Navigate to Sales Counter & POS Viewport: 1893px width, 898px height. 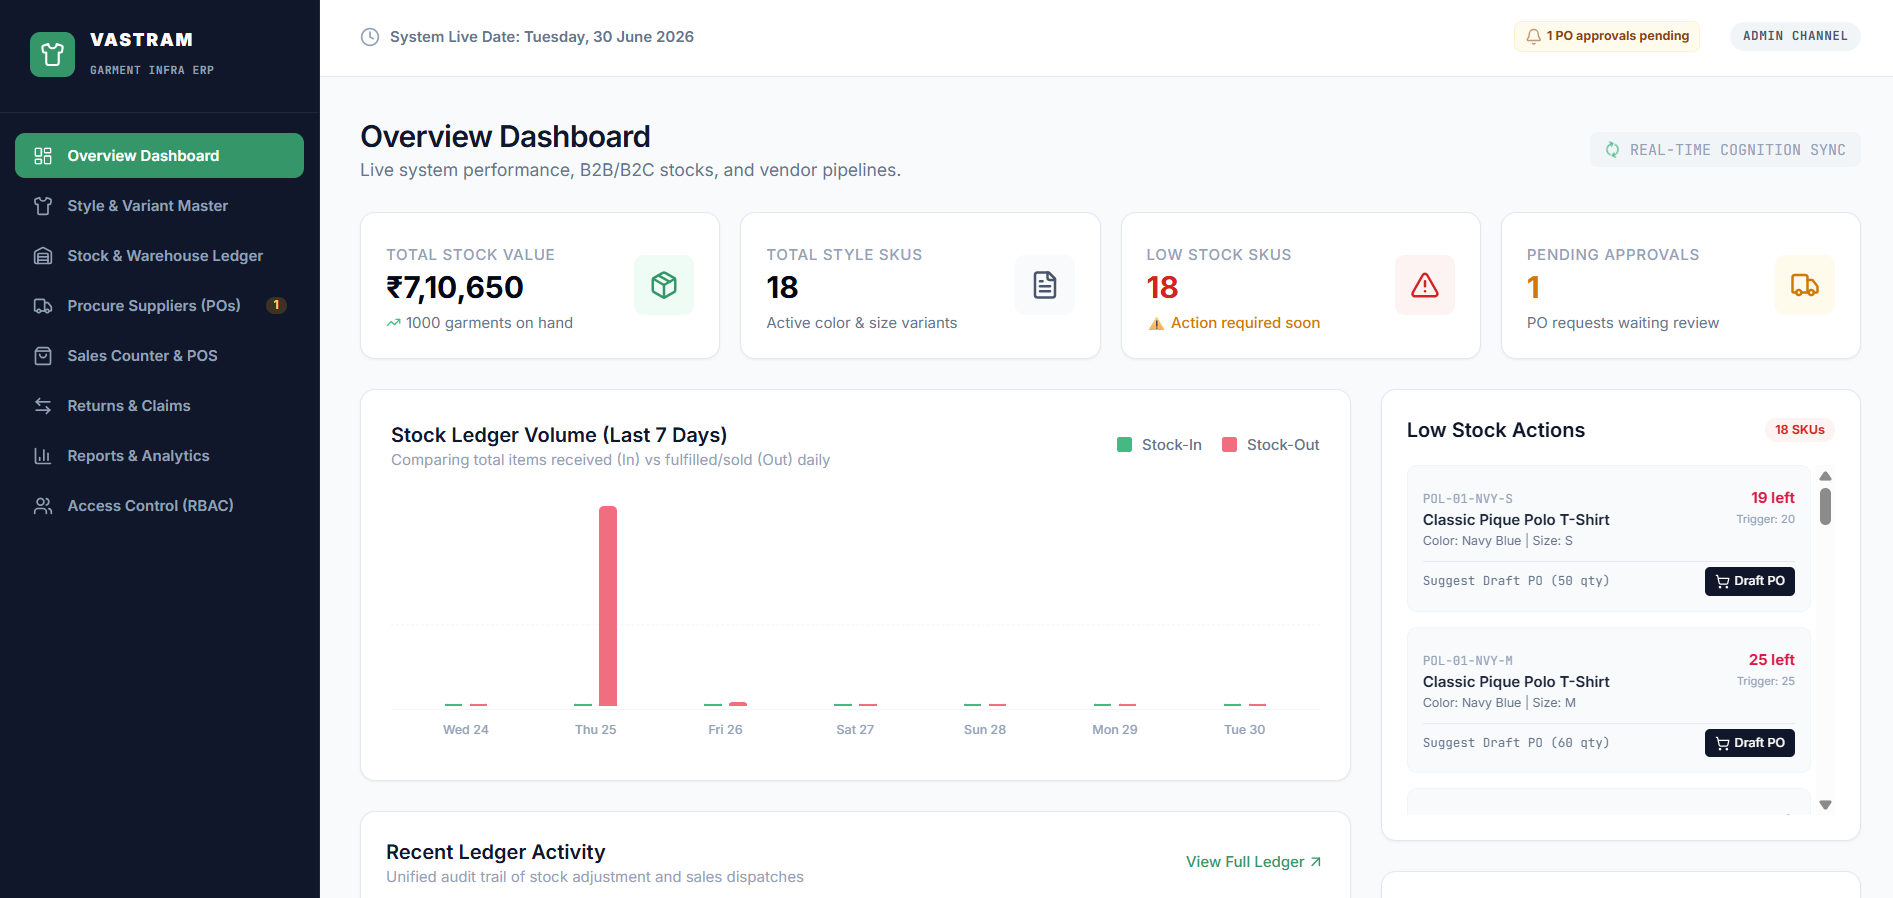tap(159, 356)
